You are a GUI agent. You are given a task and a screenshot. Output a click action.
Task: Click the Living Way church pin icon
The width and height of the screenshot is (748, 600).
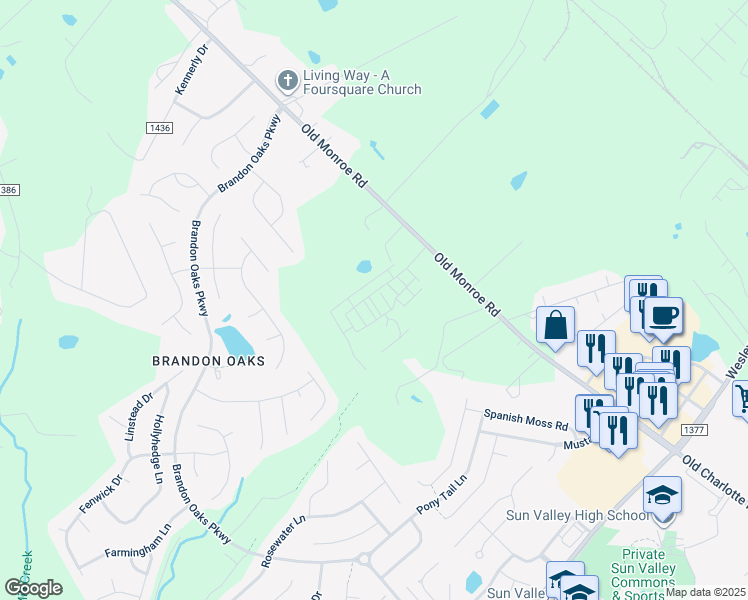(x=288, y=81)
